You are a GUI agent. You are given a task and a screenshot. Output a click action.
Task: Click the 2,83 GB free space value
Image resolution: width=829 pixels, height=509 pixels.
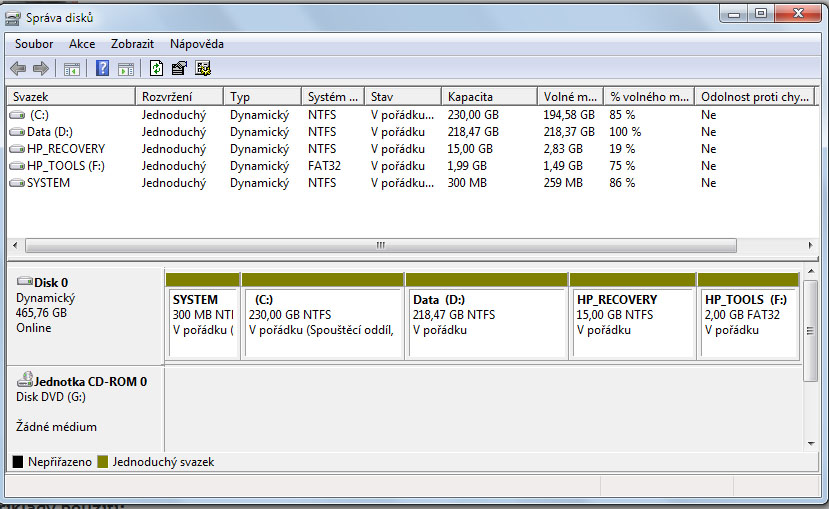click(563, 149)
